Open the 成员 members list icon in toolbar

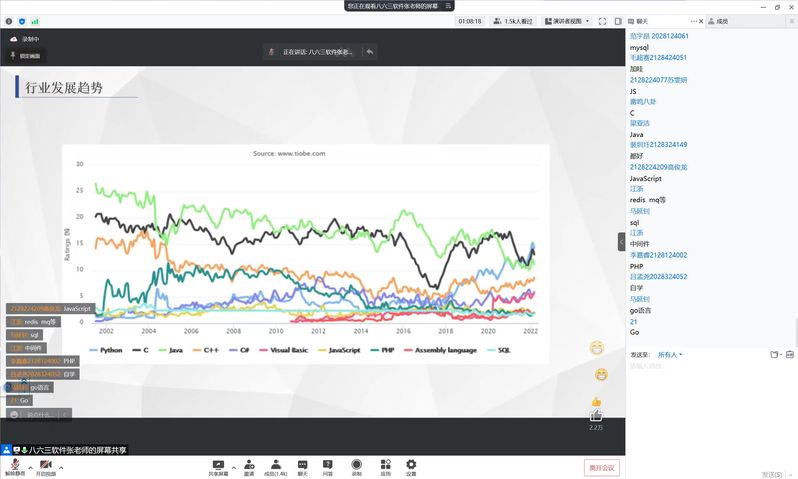275,465
